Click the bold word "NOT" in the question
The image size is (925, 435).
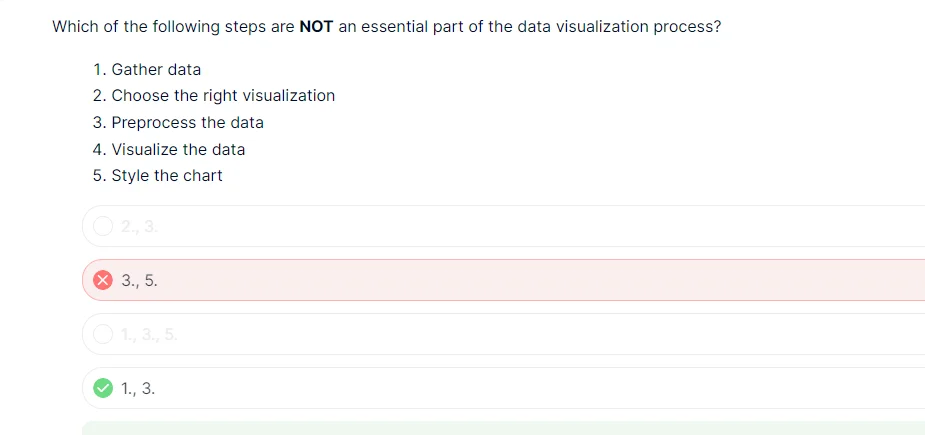point(316,27)
